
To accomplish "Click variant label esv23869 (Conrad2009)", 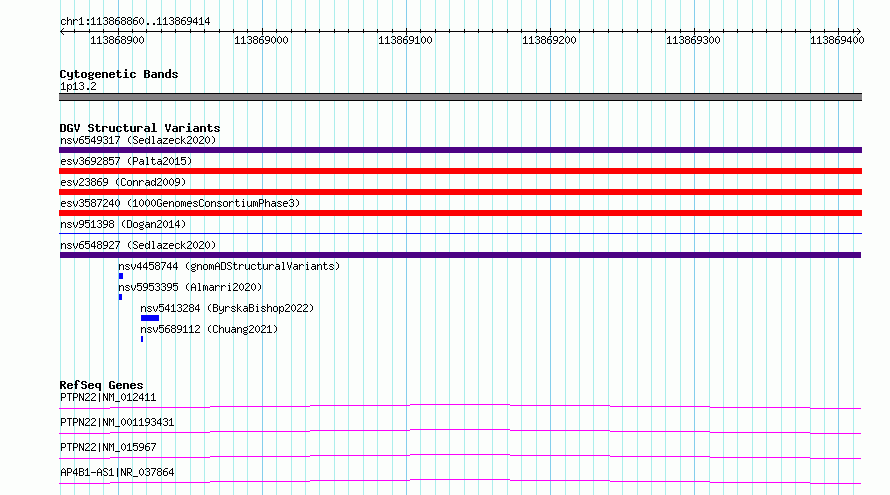I will tap(123, 182).
